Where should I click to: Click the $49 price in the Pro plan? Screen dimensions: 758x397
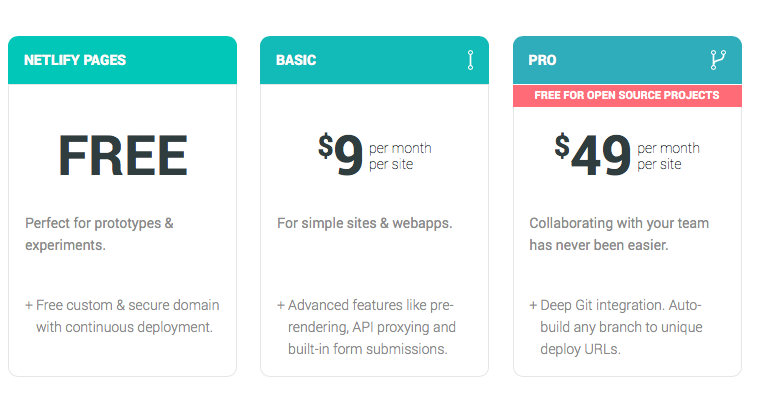point(592,155)
